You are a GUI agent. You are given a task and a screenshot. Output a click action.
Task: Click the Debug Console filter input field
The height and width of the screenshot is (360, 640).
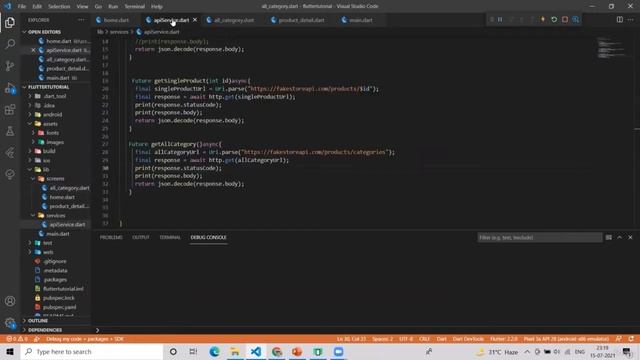[540, 238]
